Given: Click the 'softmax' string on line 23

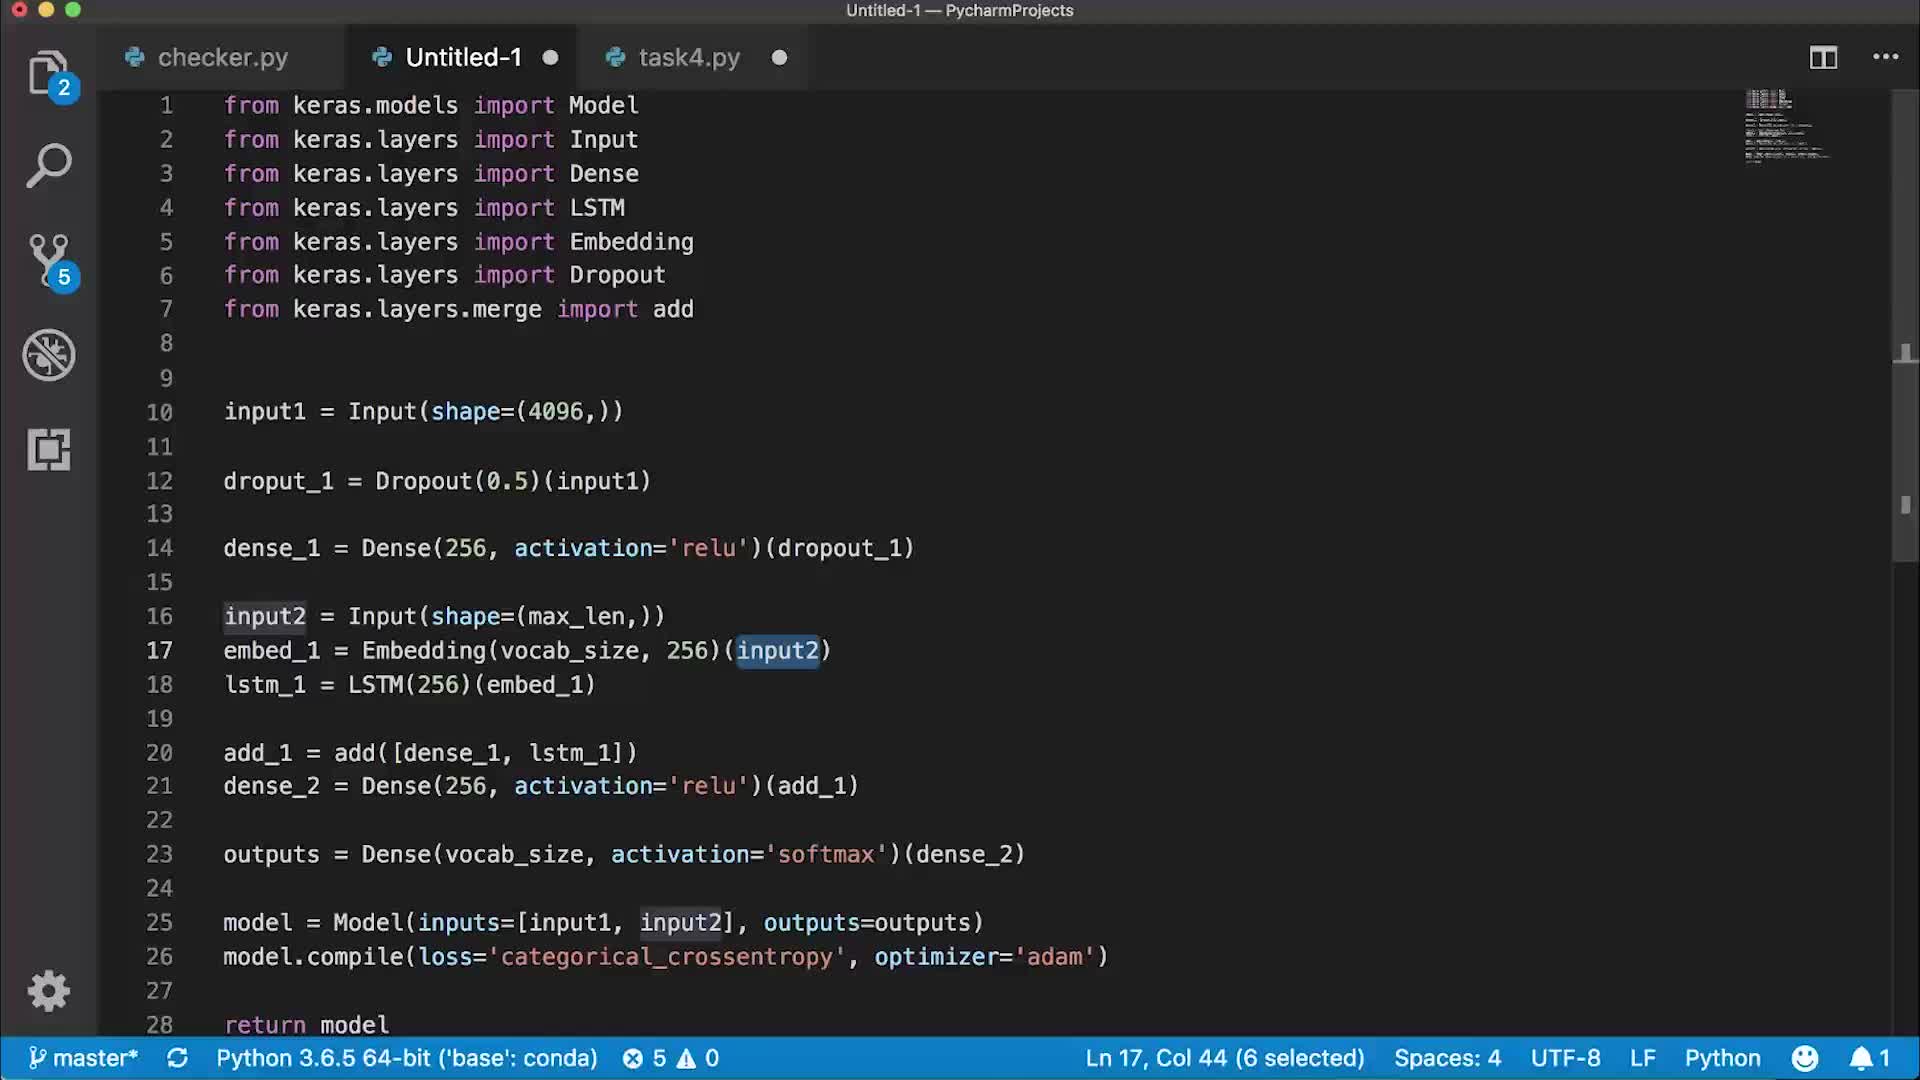Looking at the screenshot, I should click(x=826, y=855).
